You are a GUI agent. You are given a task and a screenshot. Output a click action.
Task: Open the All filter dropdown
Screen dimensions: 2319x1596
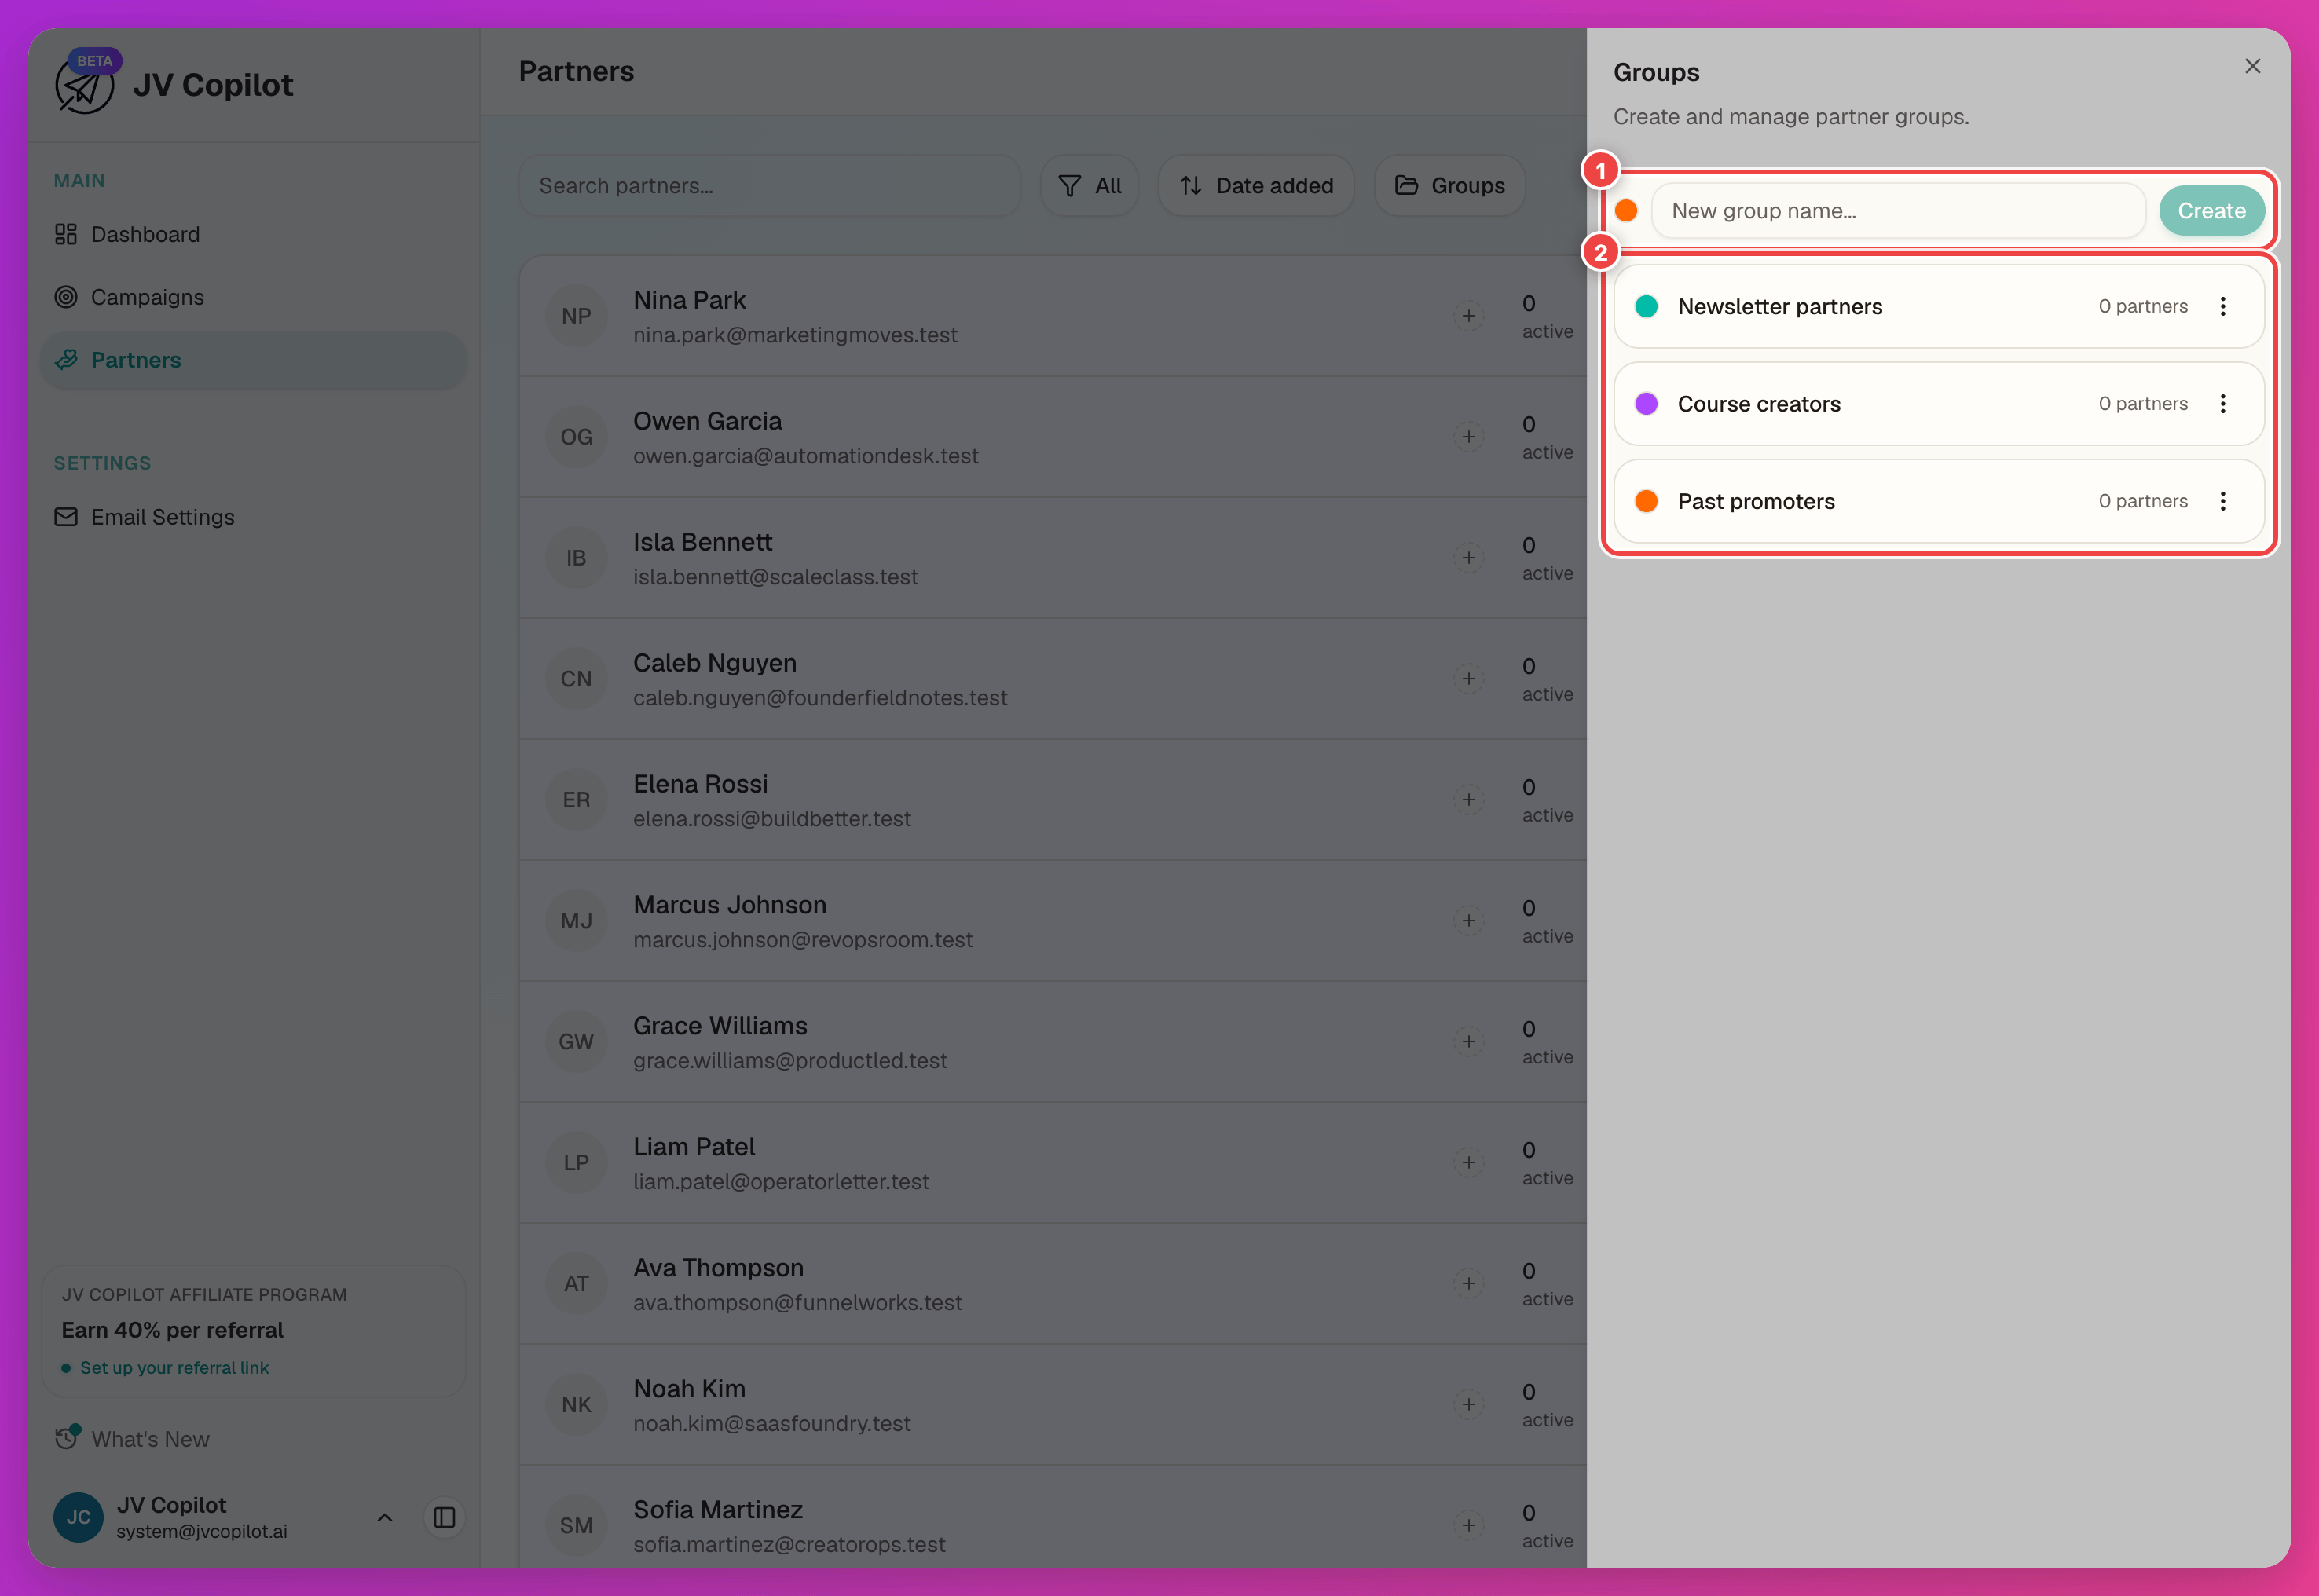pos(1089,185)
